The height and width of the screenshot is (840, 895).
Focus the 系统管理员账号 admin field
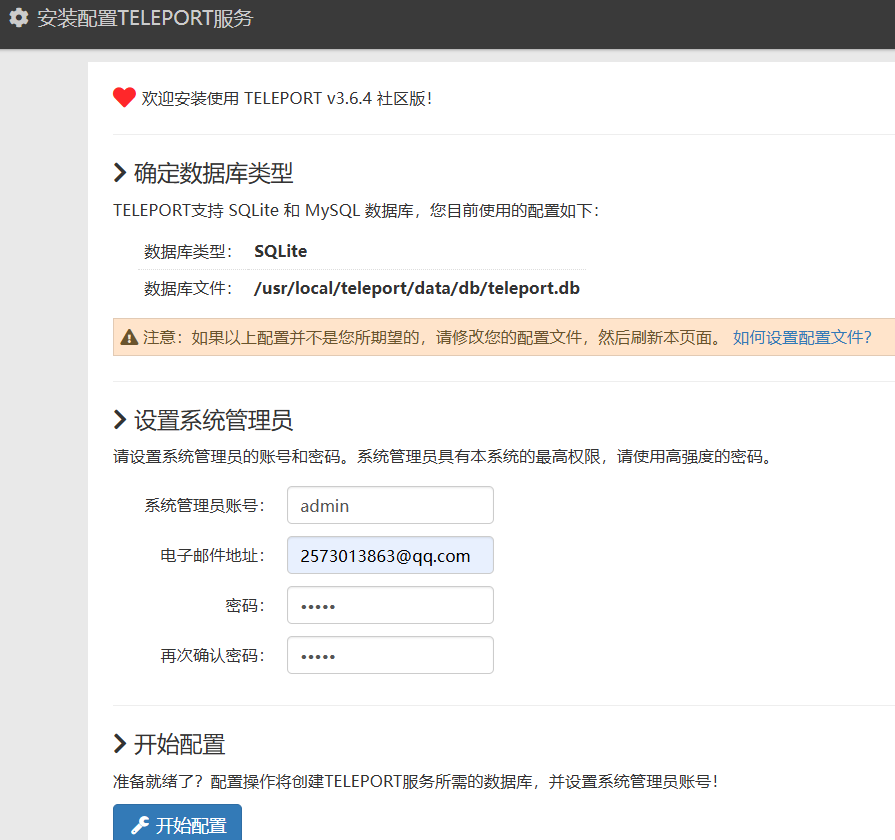click(x=390, y=505)
